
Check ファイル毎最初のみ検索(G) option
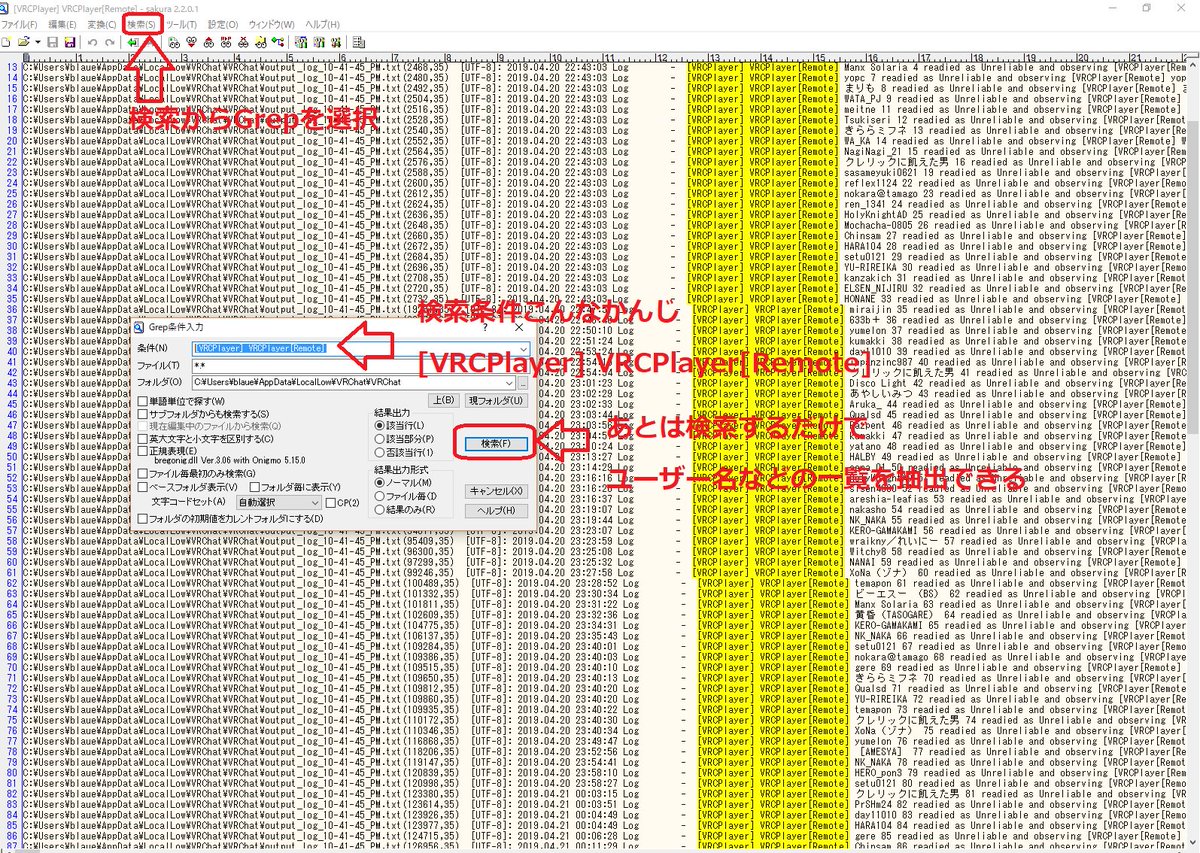[x=141, y=473]
